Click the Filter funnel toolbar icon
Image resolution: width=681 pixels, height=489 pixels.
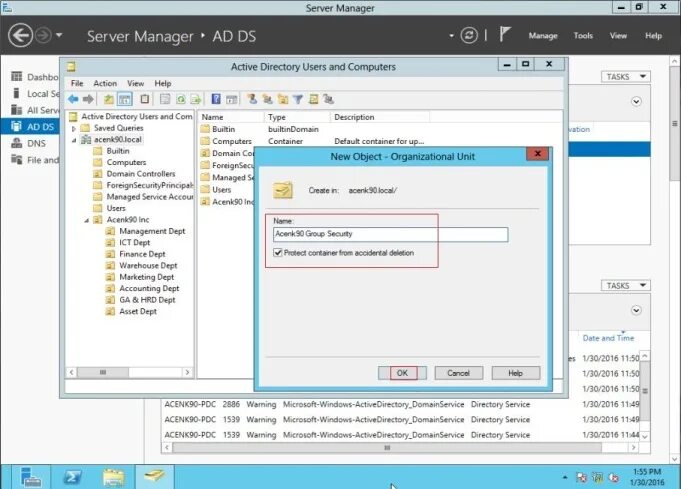(x=298, y=99)
